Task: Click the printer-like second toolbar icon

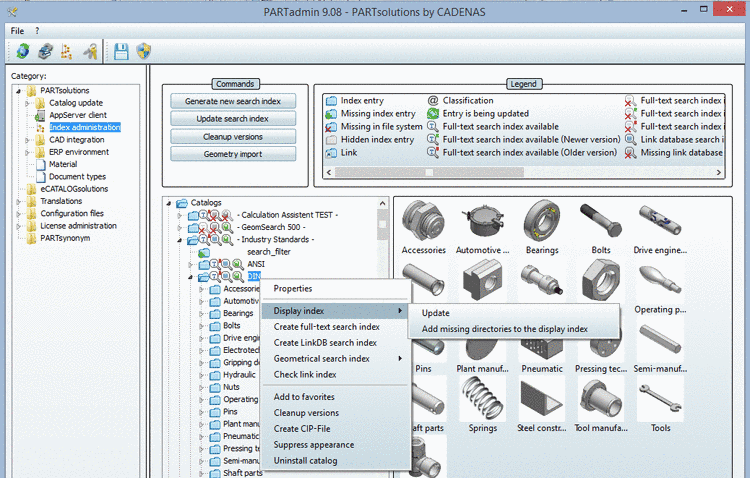Action: click(44, 51)
